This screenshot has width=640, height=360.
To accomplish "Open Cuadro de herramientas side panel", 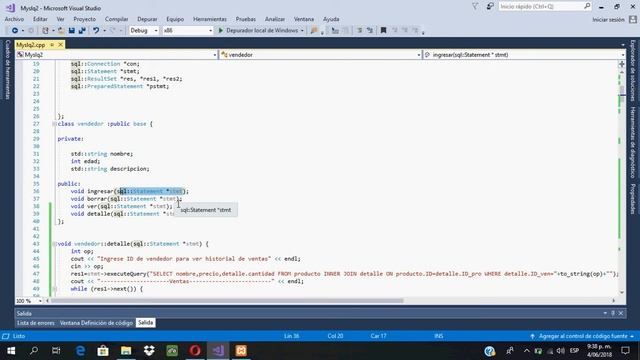I will [7, 69].
